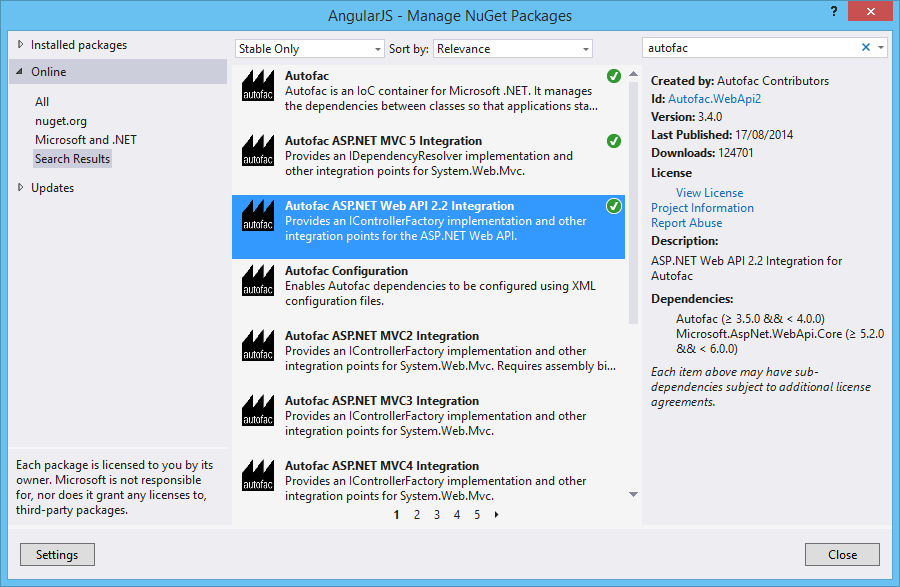Click the Autofac ASP.NET MVC2 Integration logo
900x587 pixels.
pyautogui.click(x=258, y=345)
